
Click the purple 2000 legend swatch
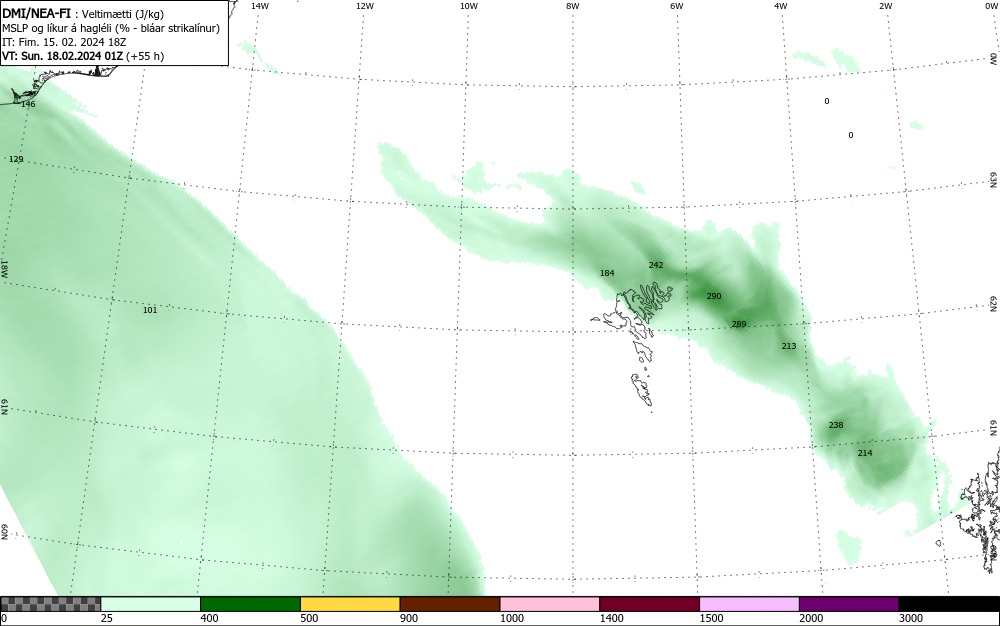pyautogui.click(x=849, y=604)
